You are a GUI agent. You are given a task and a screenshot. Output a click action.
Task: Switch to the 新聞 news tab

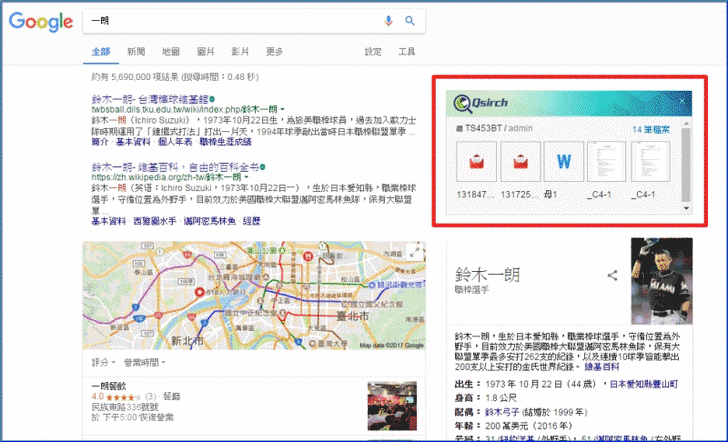136,51
